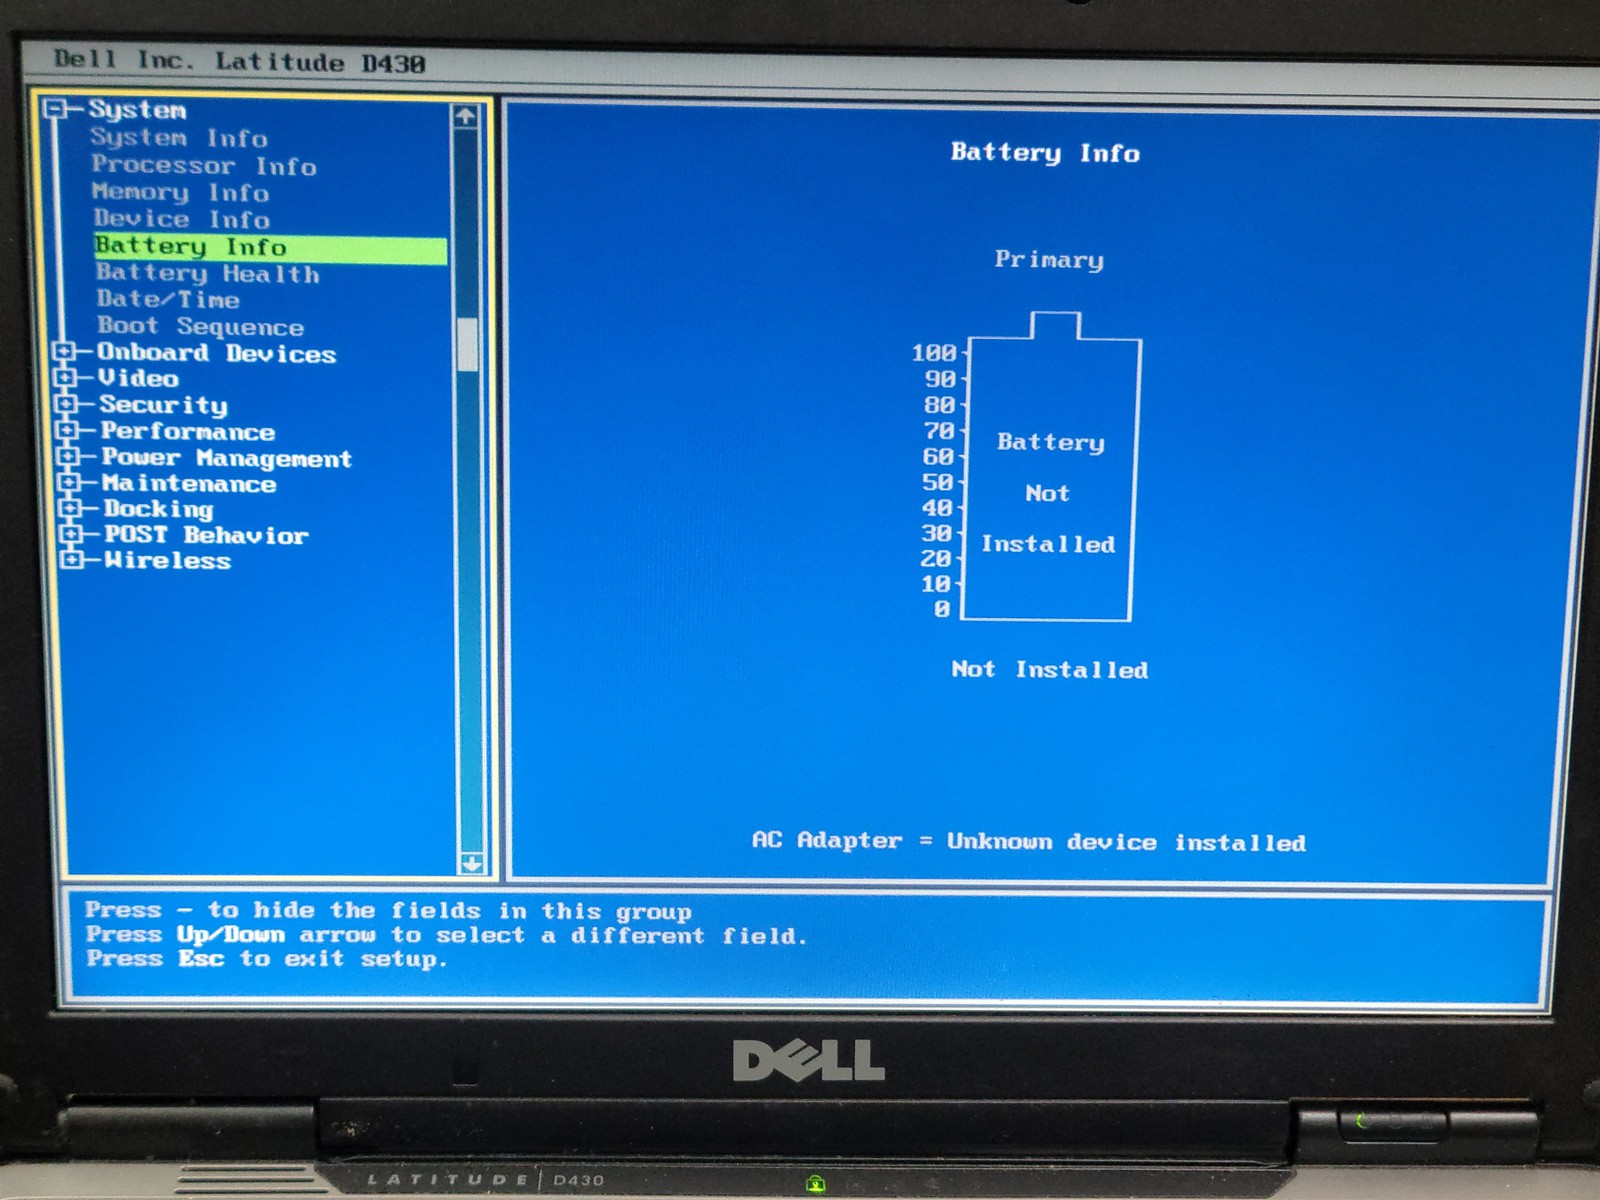Click the AC Adapter status line
The image size is (1600, 1200).
1029,841
